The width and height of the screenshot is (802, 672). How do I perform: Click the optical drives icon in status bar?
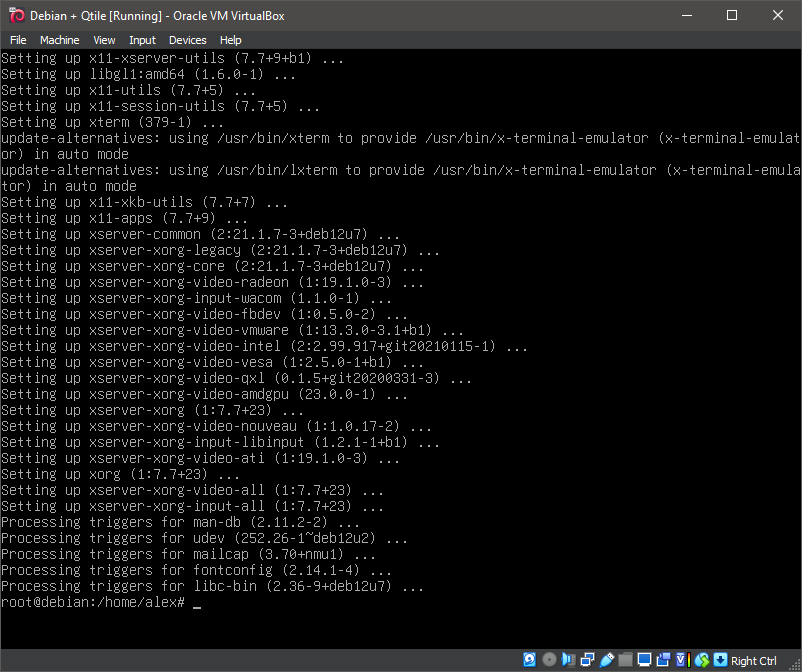[x=549, y=659]
